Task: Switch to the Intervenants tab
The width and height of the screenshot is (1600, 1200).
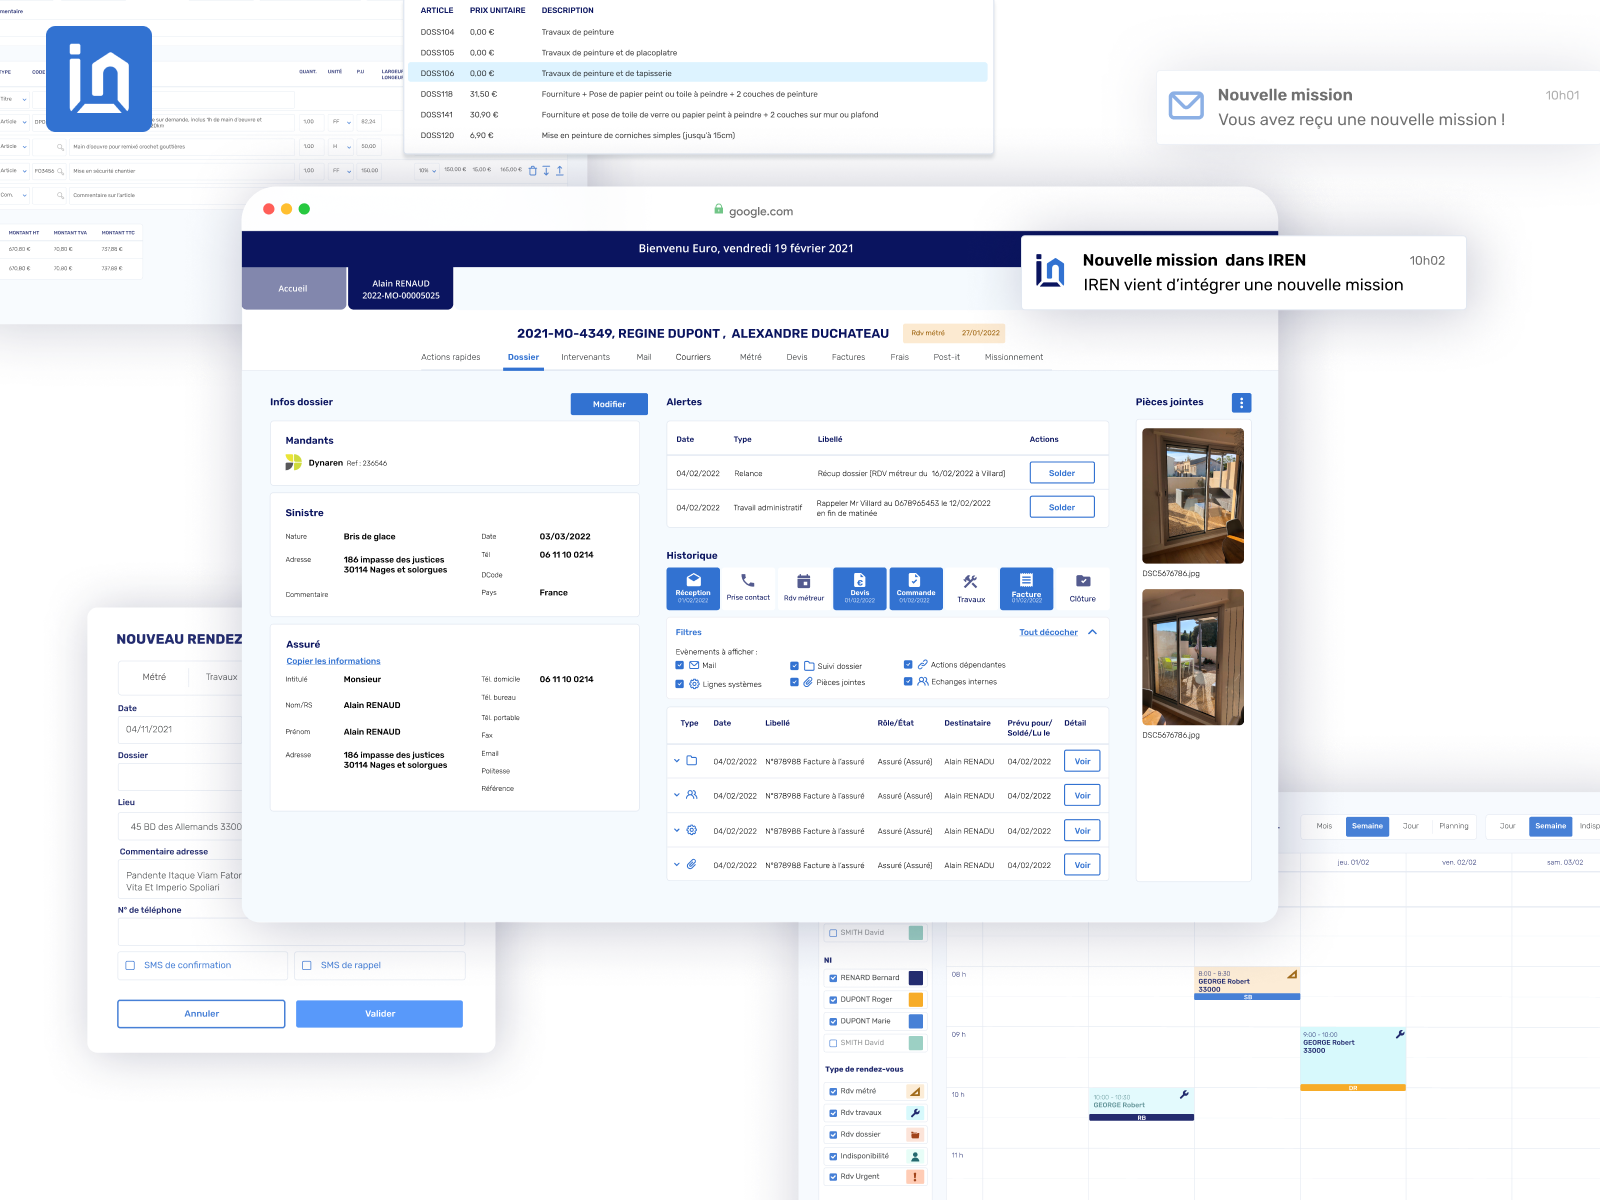Action: tap(585, 357)
